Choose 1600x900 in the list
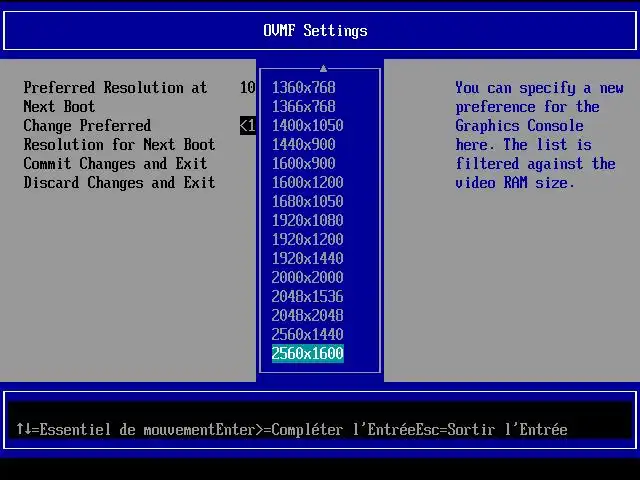This screenshot has width=640, height=480. click(x=303, y=163)
